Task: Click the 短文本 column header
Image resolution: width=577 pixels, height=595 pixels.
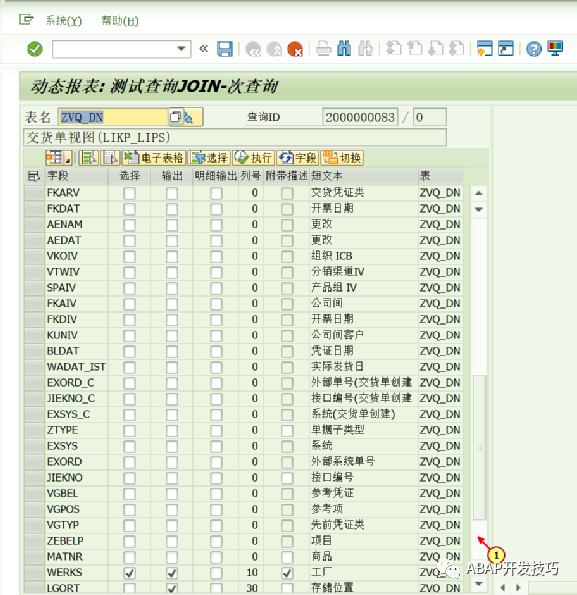Action: click(363, 176)
